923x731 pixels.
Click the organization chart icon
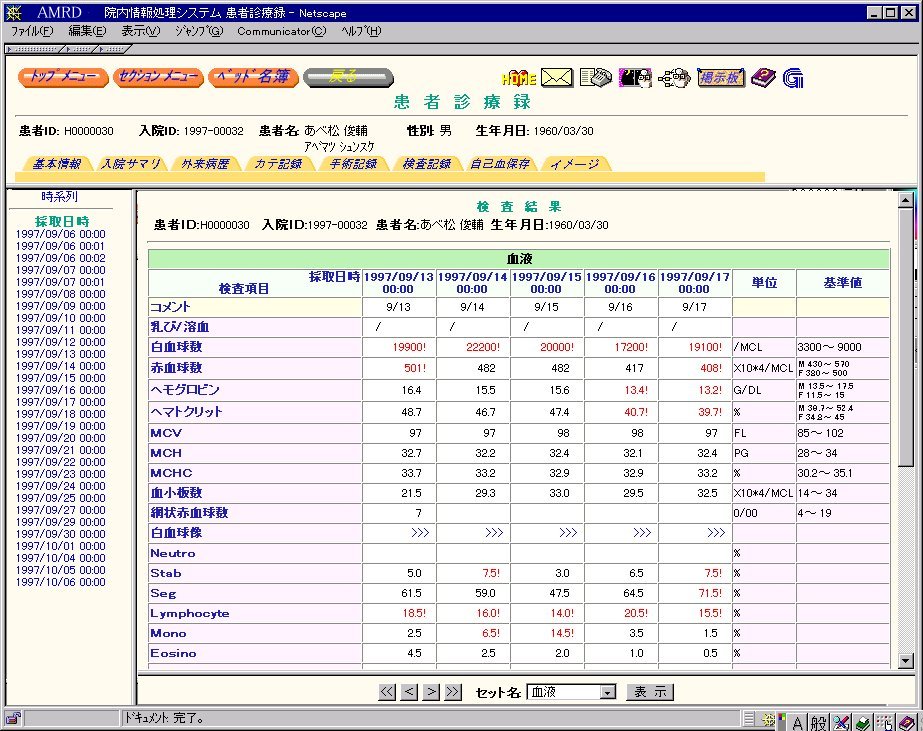pyautogui.click(x=675, y=78)
